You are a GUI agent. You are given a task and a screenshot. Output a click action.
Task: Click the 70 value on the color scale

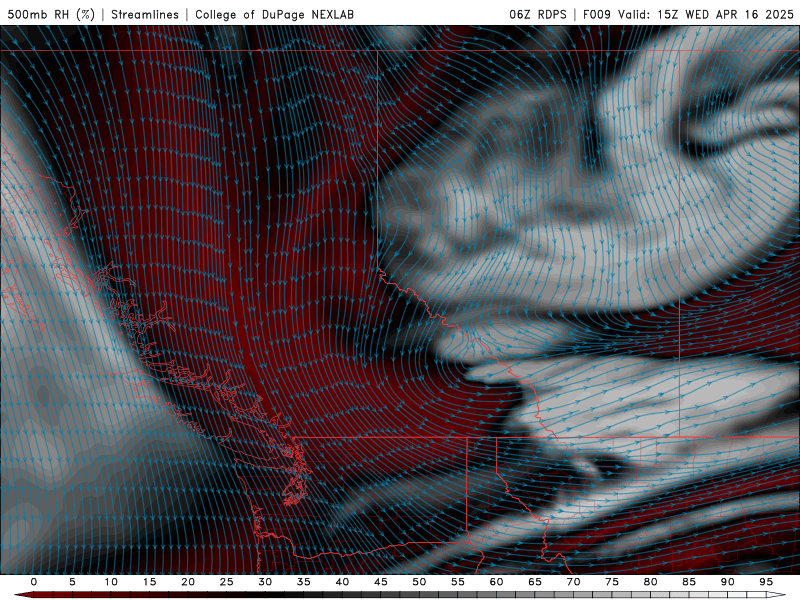(x=573, y=582)
